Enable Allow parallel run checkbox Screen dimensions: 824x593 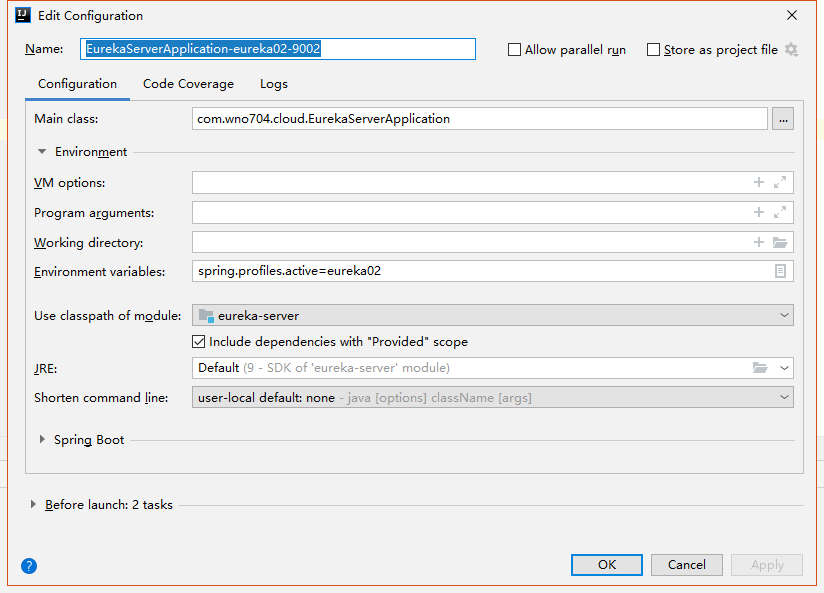[x=515, y=50]
